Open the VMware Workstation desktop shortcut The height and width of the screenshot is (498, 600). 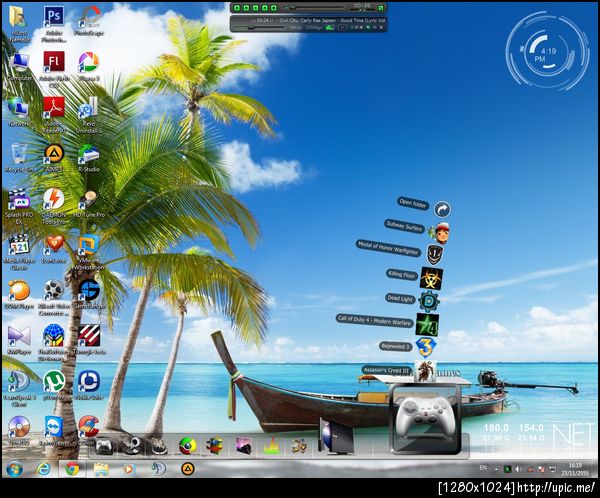tap(89, 252)
